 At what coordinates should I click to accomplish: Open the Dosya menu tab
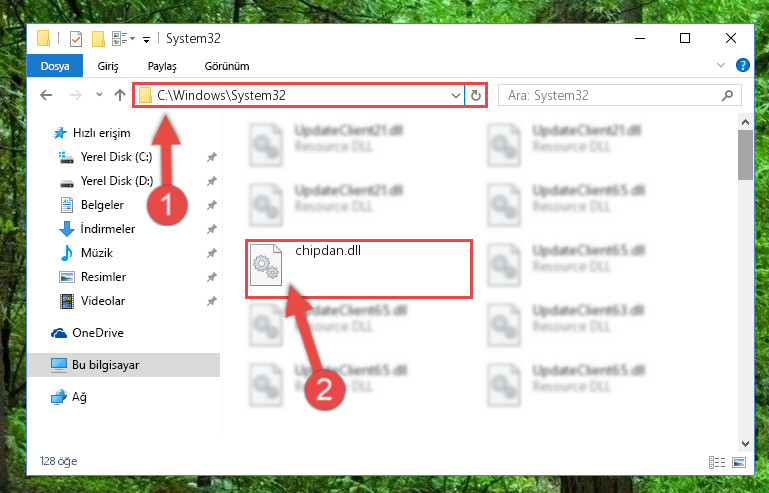point(55,66)
